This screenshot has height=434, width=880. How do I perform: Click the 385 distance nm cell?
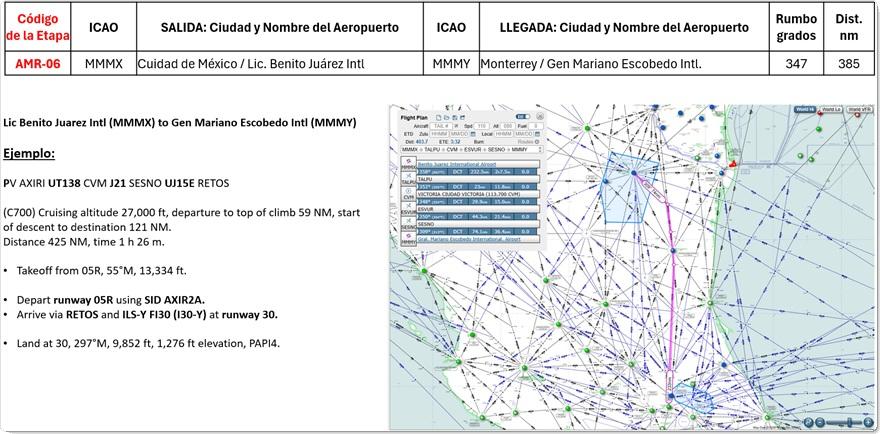849,63
